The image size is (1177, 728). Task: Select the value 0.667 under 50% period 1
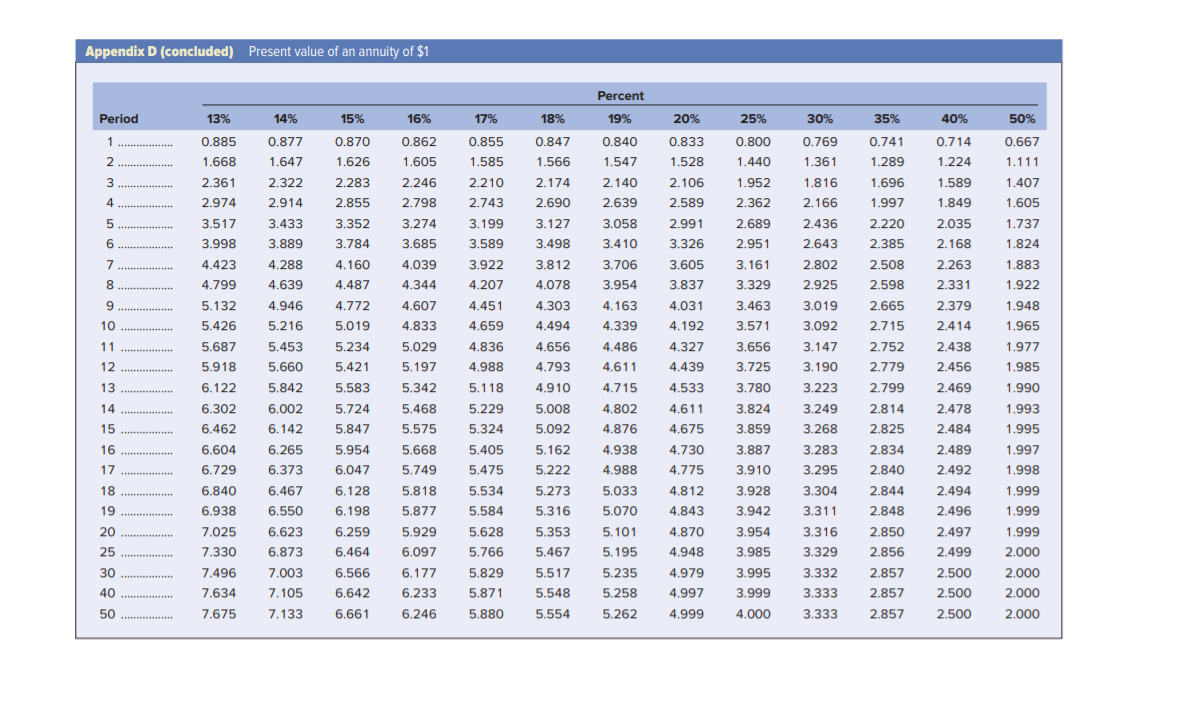point(1021,141)
